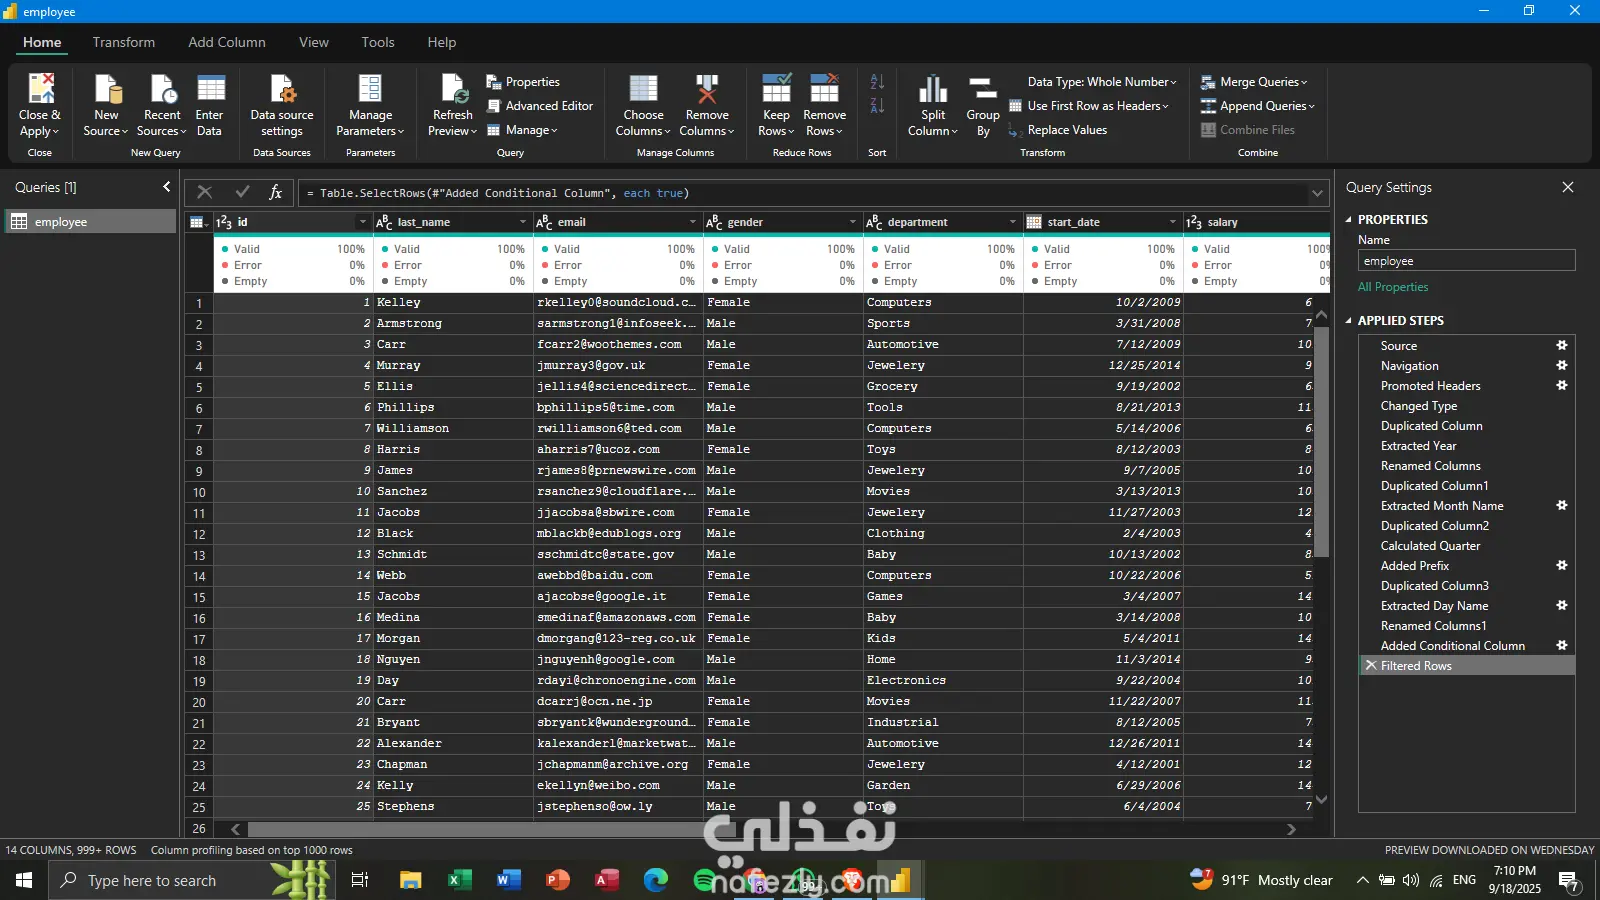Open query Properties

click(x=523, y=82)
